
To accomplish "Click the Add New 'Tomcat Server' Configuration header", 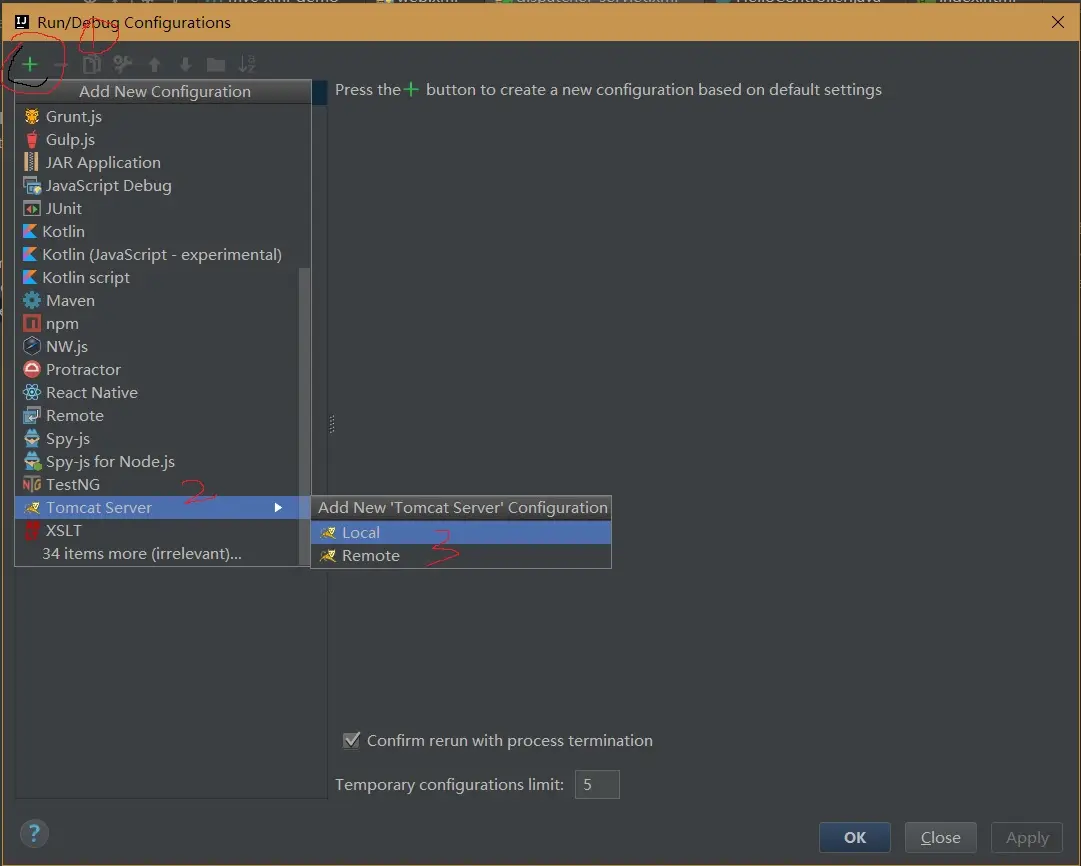I will coord(462,507).
